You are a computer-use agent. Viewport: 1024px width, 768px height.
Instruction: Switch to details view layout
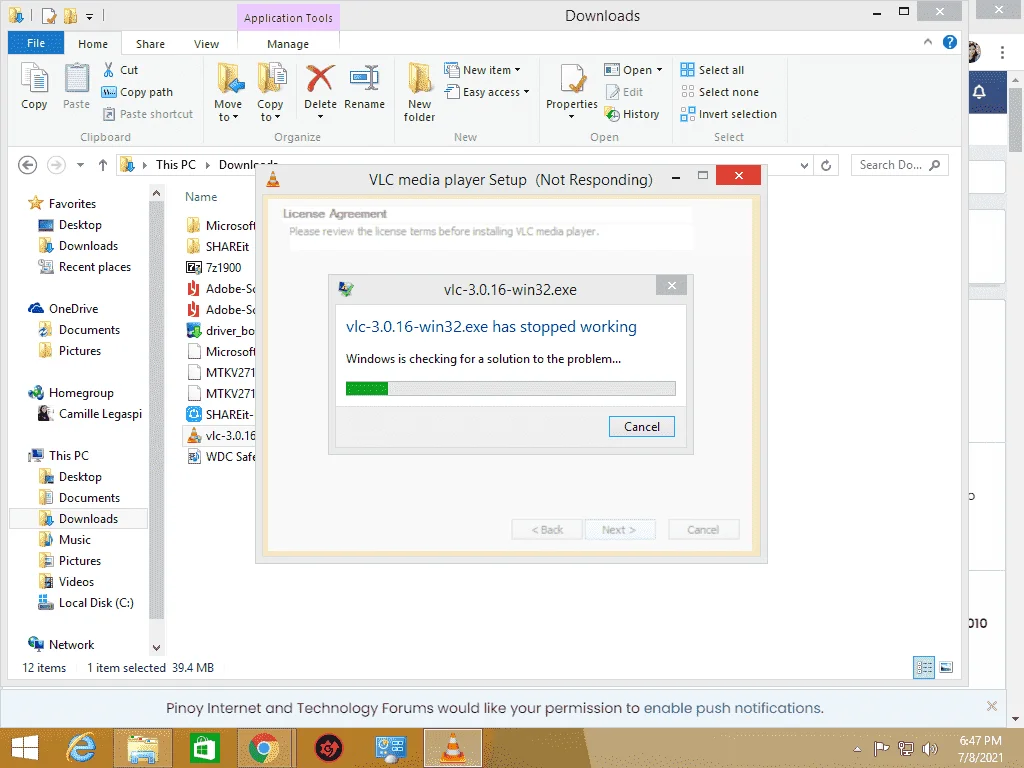(923, 667)
